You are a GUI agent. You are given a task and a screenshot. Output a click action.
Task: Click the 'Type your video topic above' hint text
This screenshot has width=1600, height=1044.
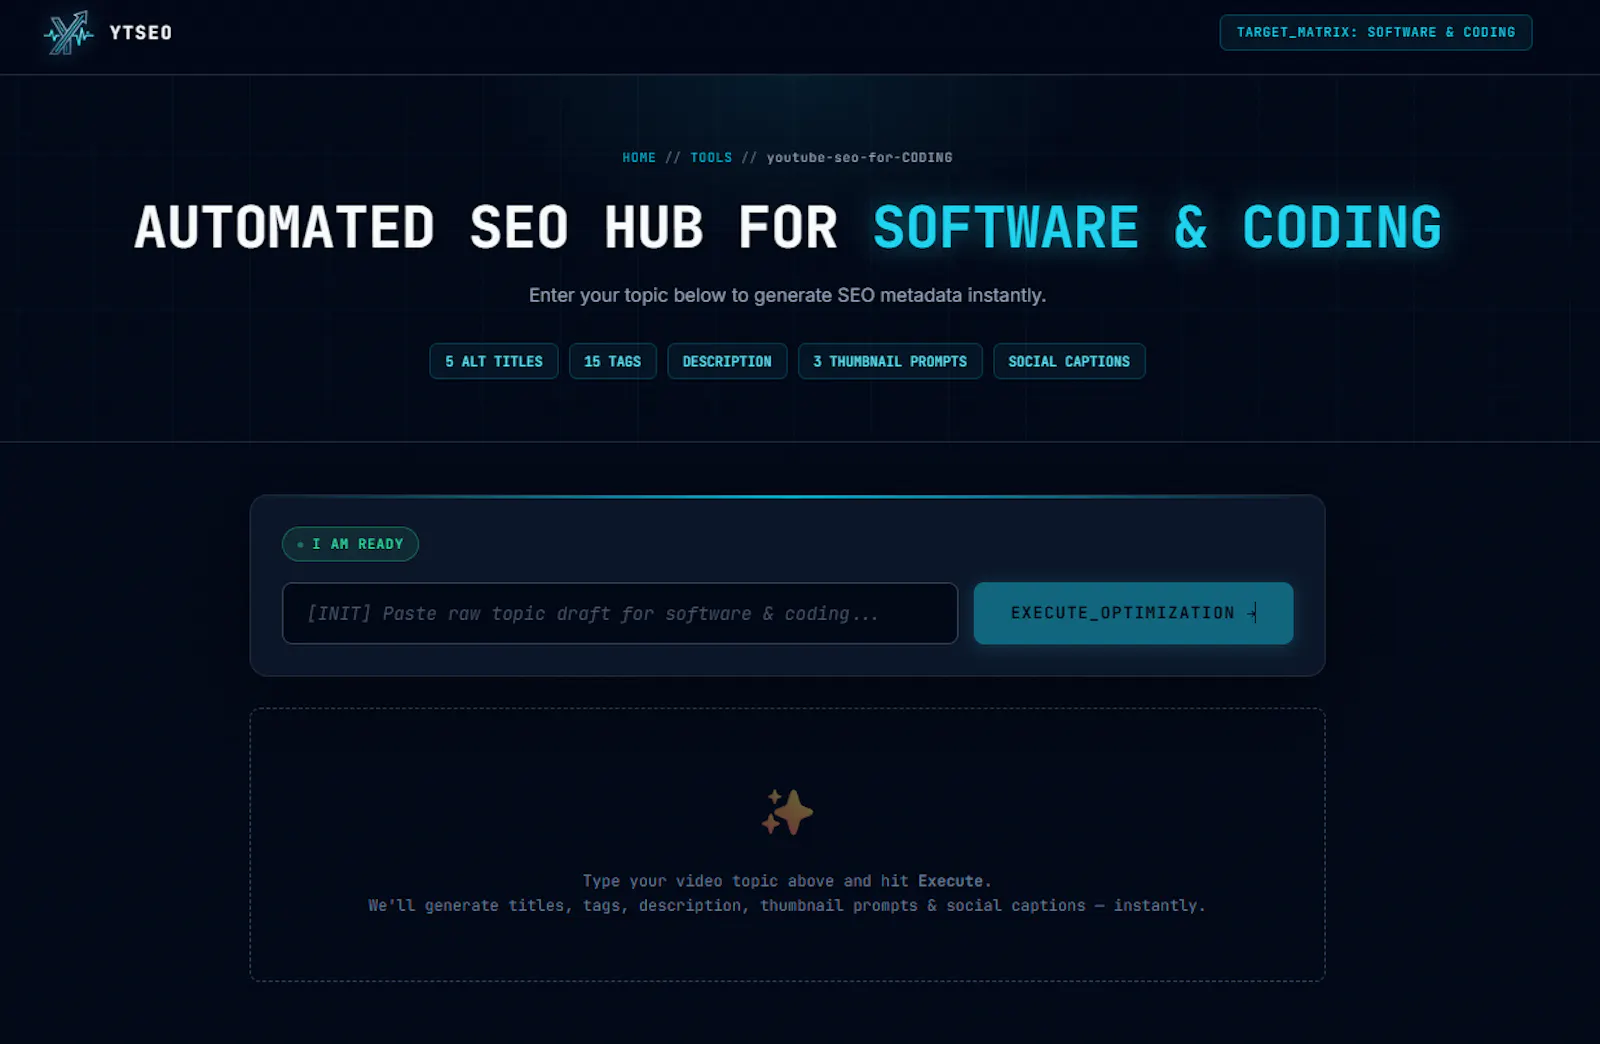pos(787,881)
